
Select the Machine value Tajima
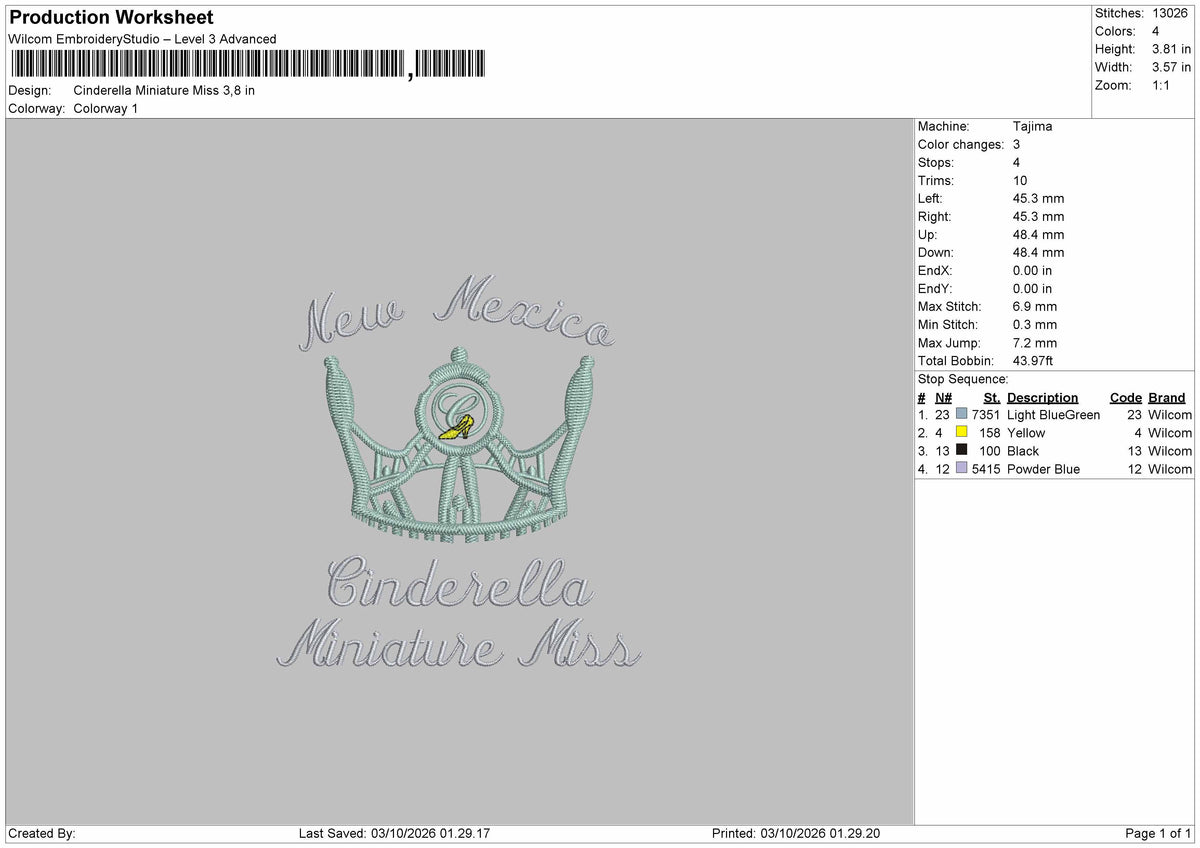click(1032, 127)
